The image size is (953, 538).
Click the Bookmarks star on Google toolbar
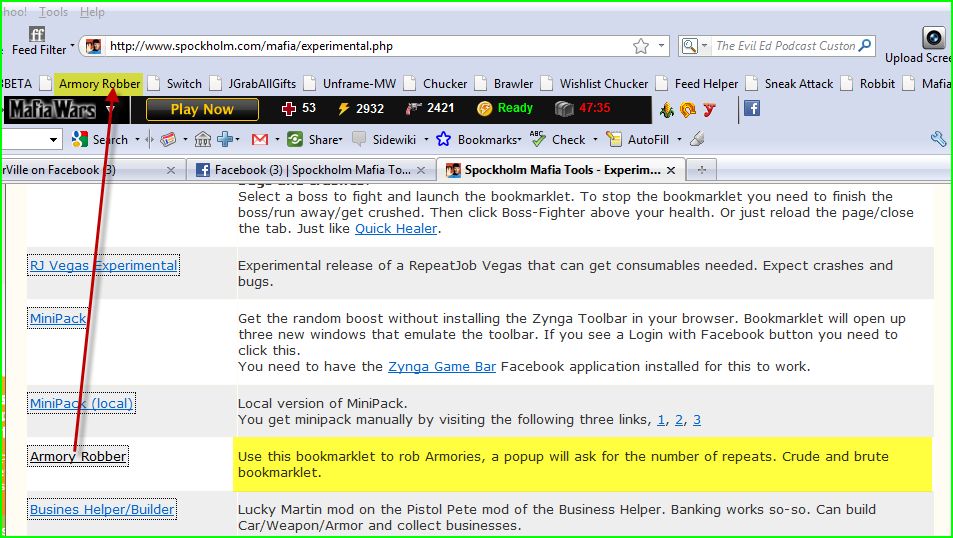coord(444,139)
